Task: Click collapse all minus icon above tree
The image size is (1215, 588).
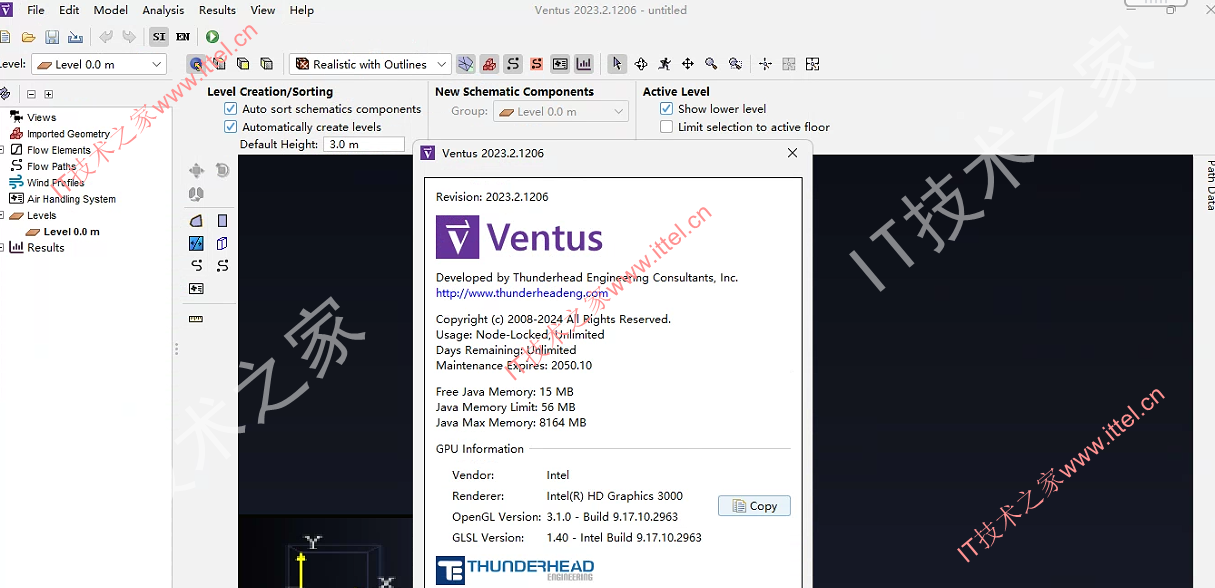Action: tap(31, 94)
